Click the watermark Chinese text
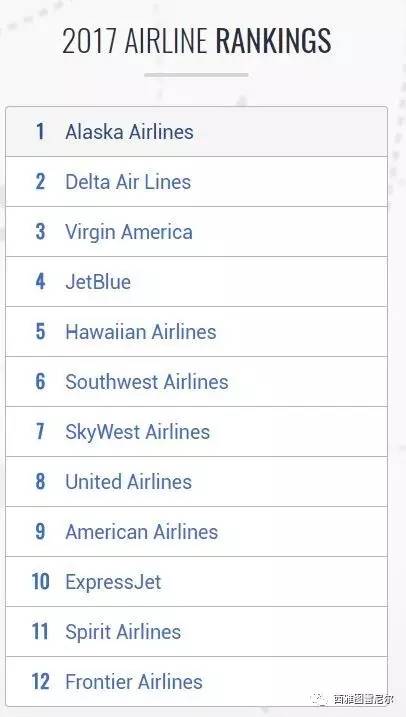Viewport: 406px width, 717px height. (x=363, y=699)
